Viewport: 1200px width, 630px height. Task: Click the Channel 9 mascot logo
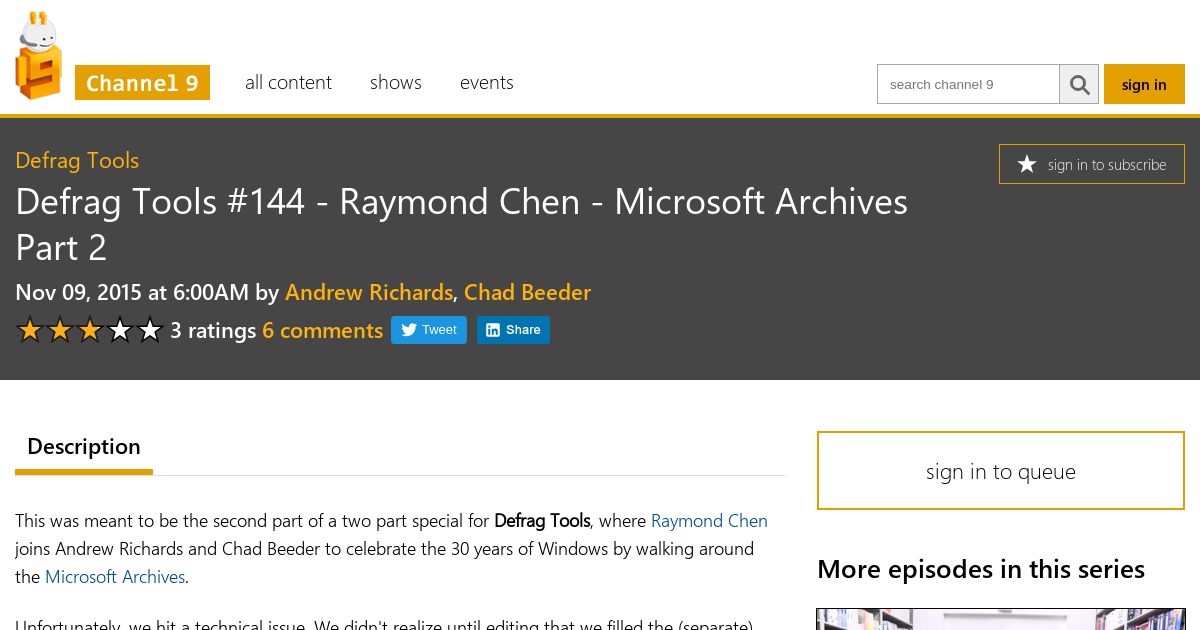coord(39,56)
